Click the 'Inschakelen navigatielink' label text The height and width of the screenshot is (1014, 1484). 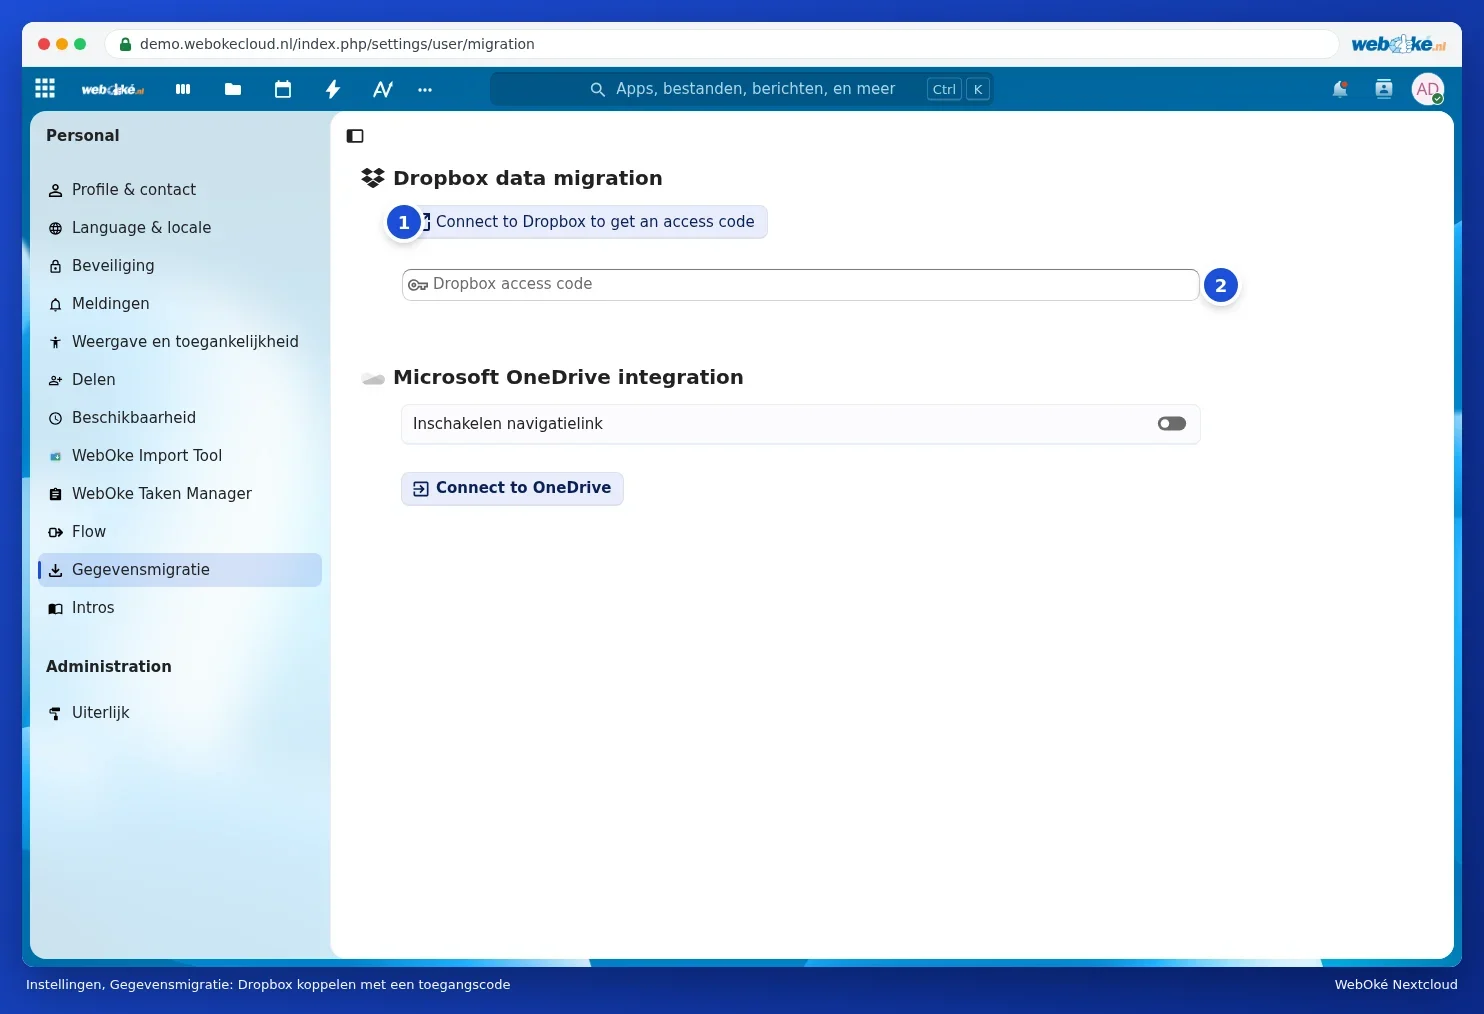pyautogui.click(x=507, y=424)
